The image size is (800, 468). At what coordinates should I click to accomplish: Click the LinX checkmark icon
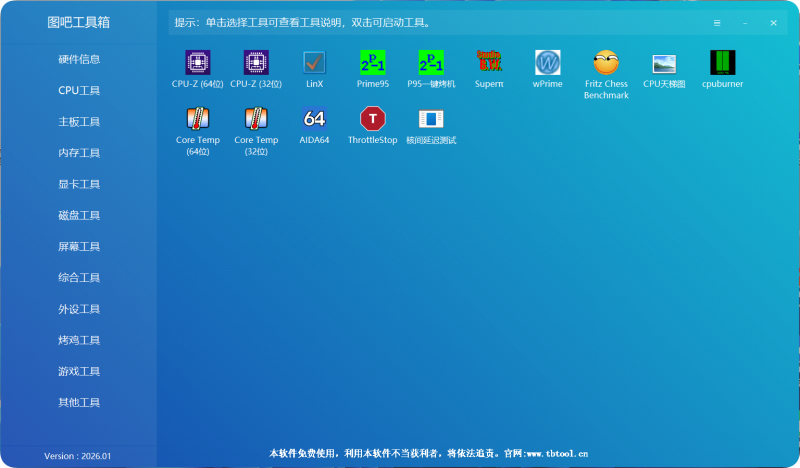(x=314, y=63)
